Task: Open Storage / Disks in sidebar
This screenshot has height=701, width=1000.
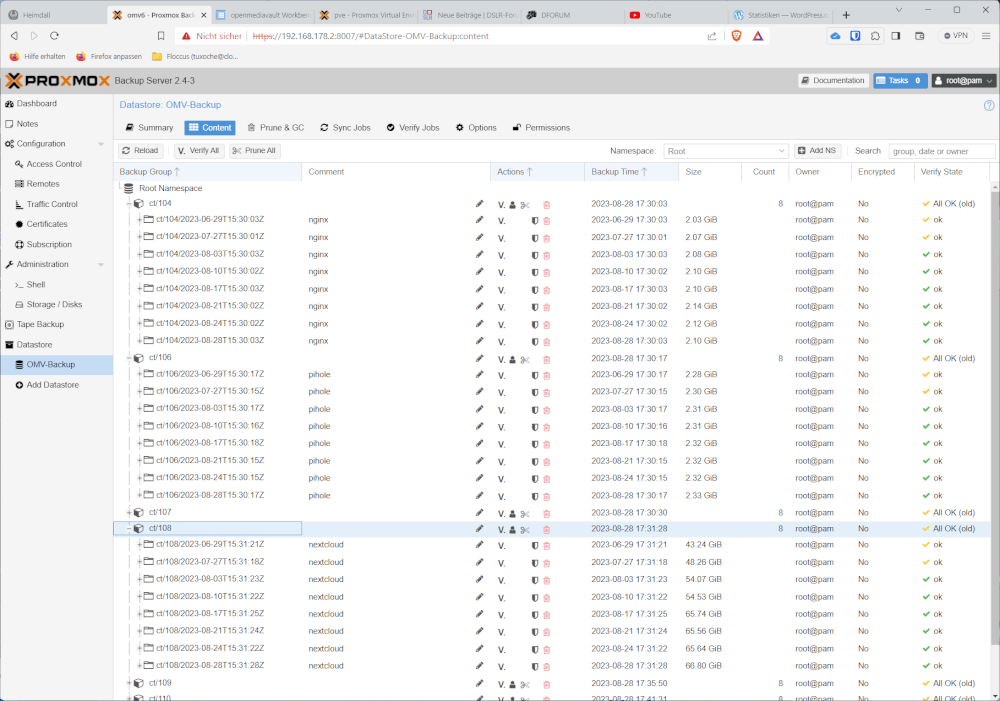Action: pyautogui.click(x=54, y=304)
